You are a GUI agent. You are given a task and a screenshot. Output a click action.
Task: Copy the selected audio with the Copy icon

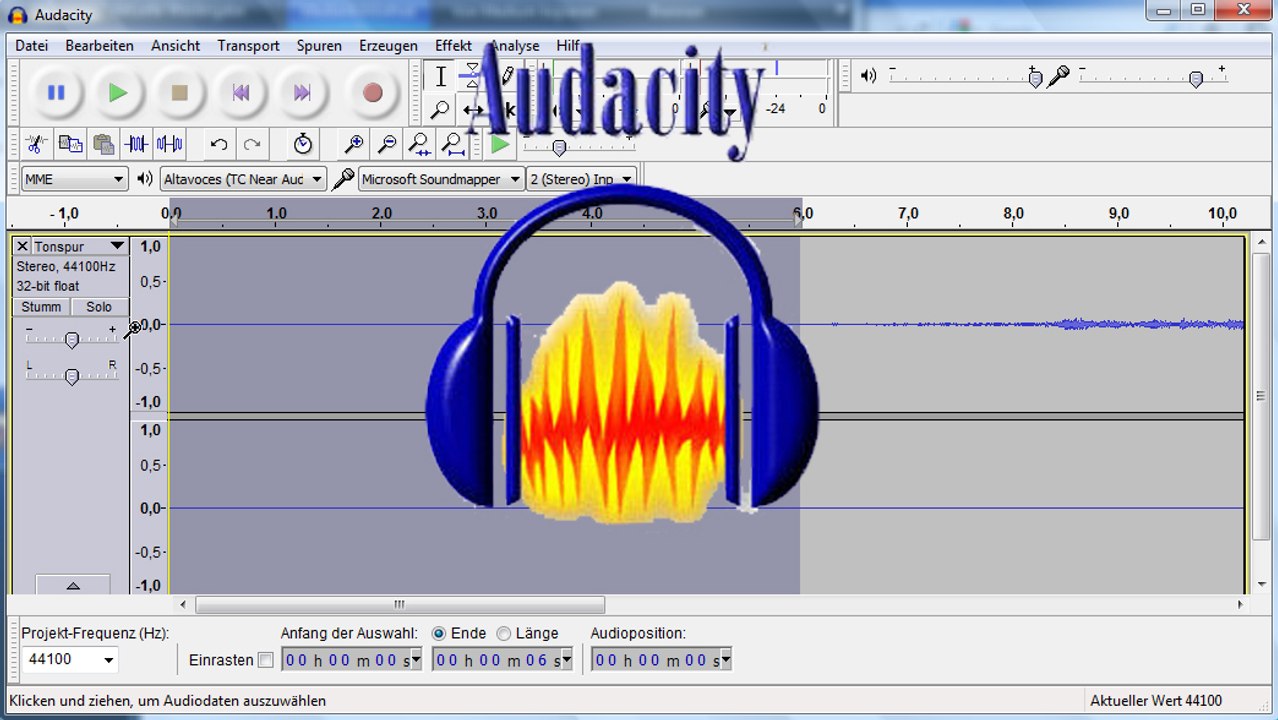click(70, 144)
